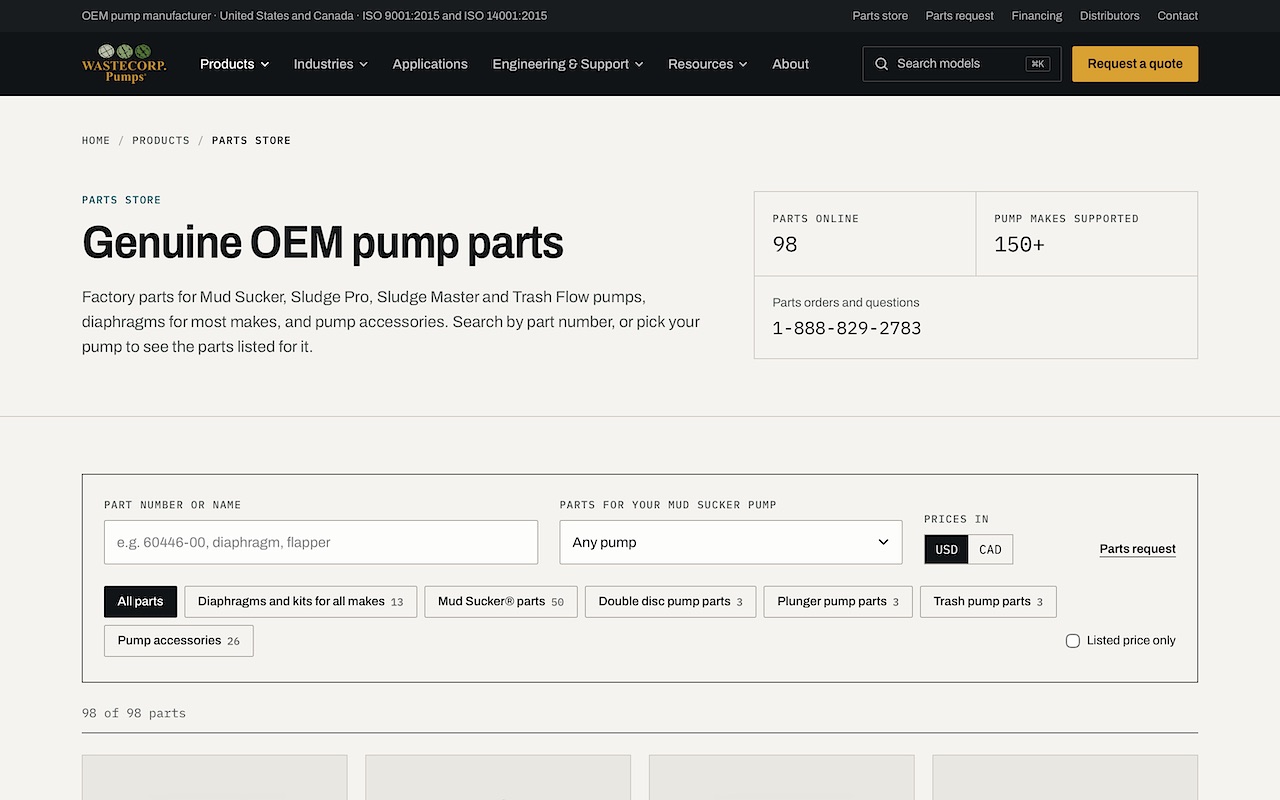Open the Engineering & Support dropdown
Screen dimensions: 1280x800
(x=568, y=64)
